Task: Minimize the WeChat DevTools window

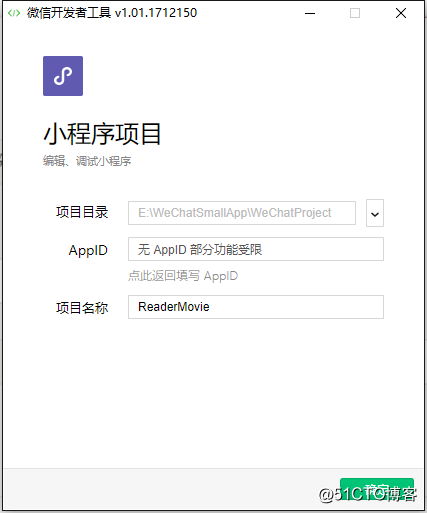Action: [310, 13]
